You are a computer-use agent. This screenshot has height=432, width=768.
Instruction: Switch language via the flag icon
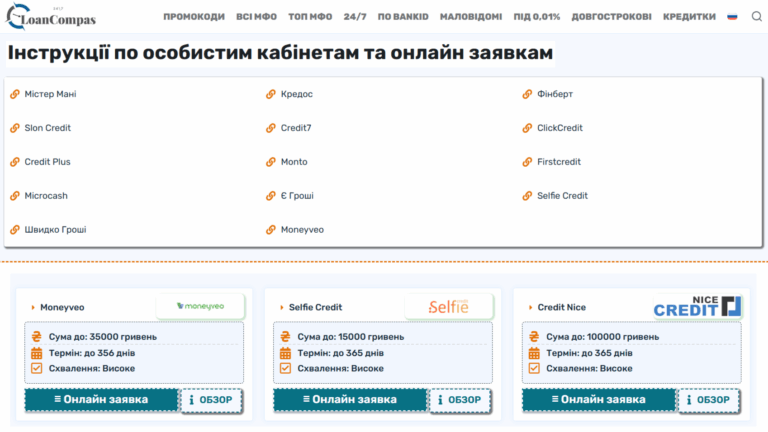[x=732, y=17]
